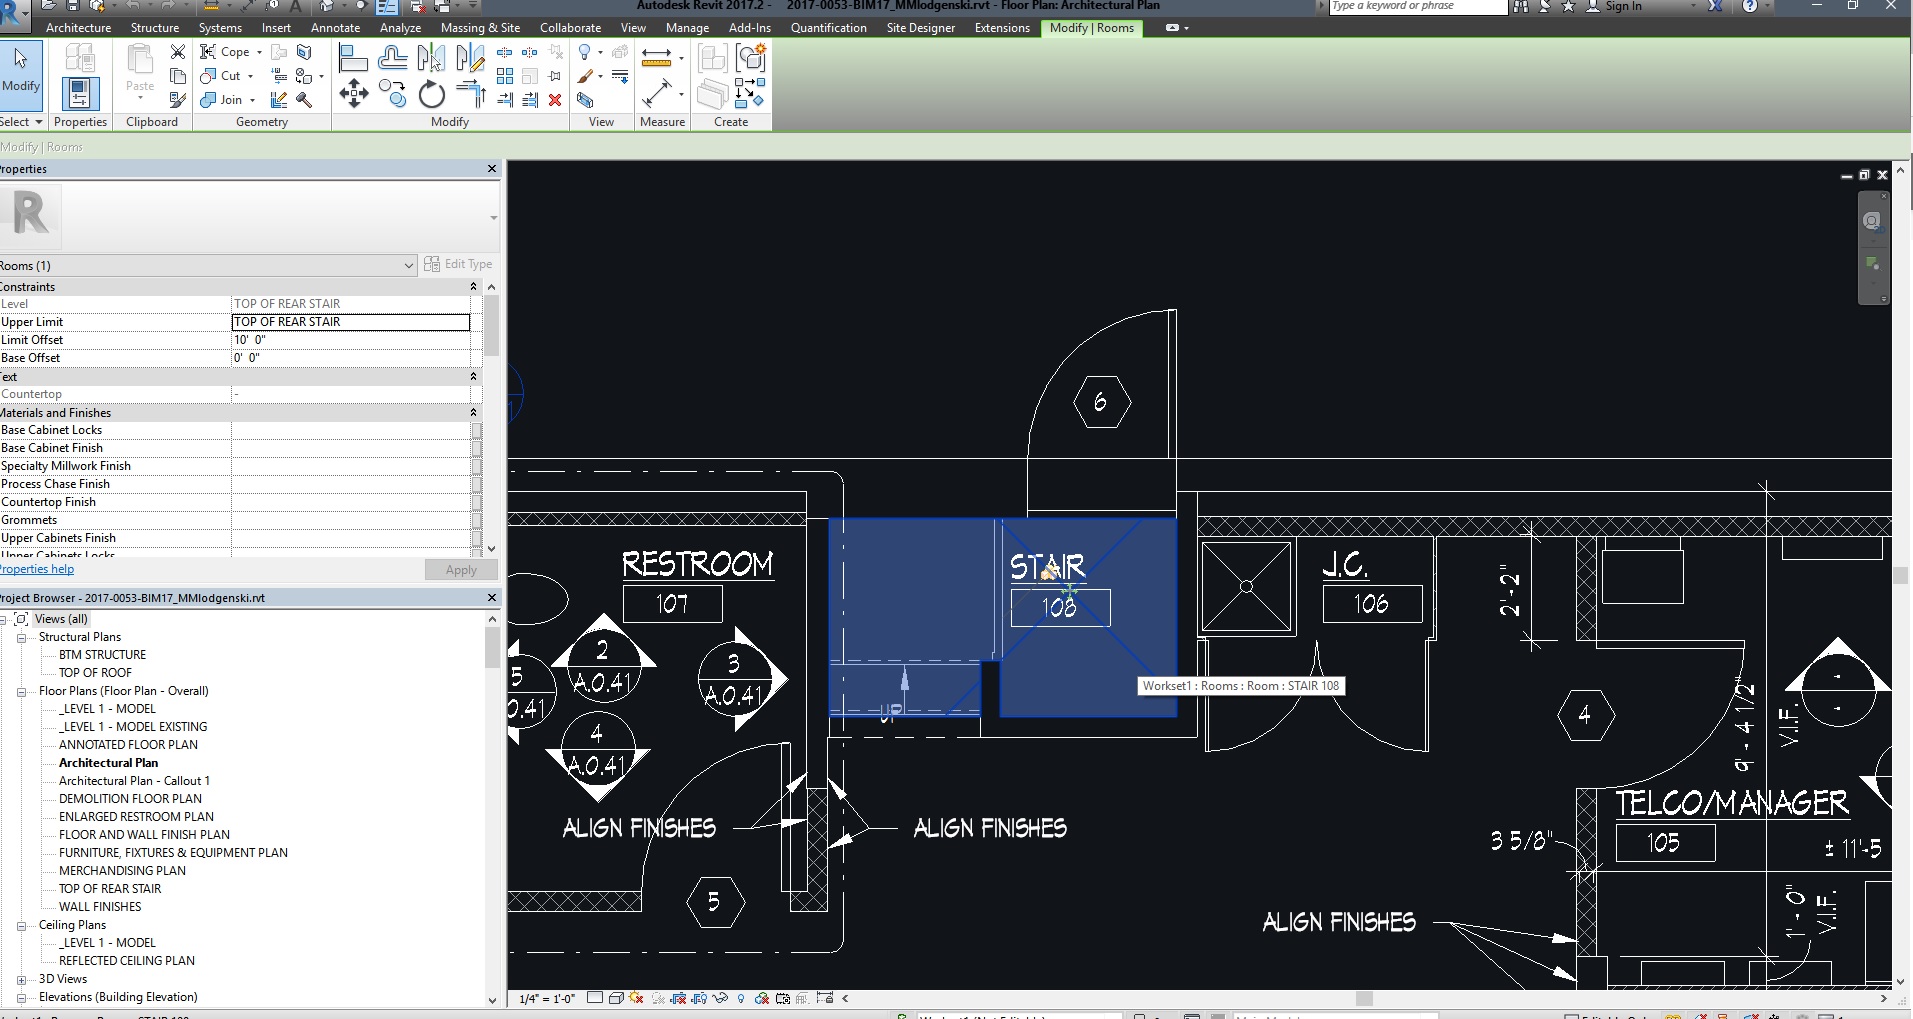Screen dimensions: 1913x1019
Task: Open the steering wheel navigation control
Action: (1872, 221)
